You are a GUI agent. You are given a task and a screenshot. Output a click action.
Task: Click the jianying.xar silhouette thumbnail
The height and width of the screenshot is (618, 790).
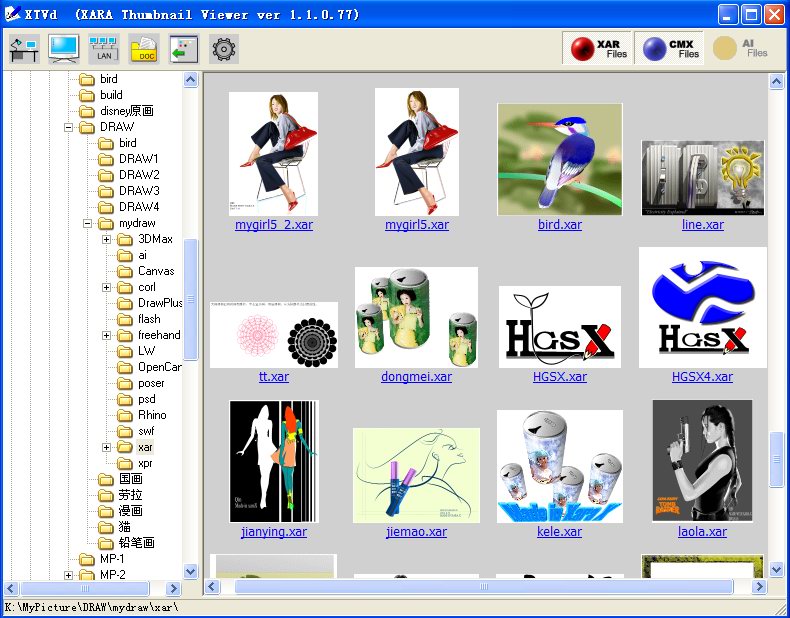tap(274, 461)
